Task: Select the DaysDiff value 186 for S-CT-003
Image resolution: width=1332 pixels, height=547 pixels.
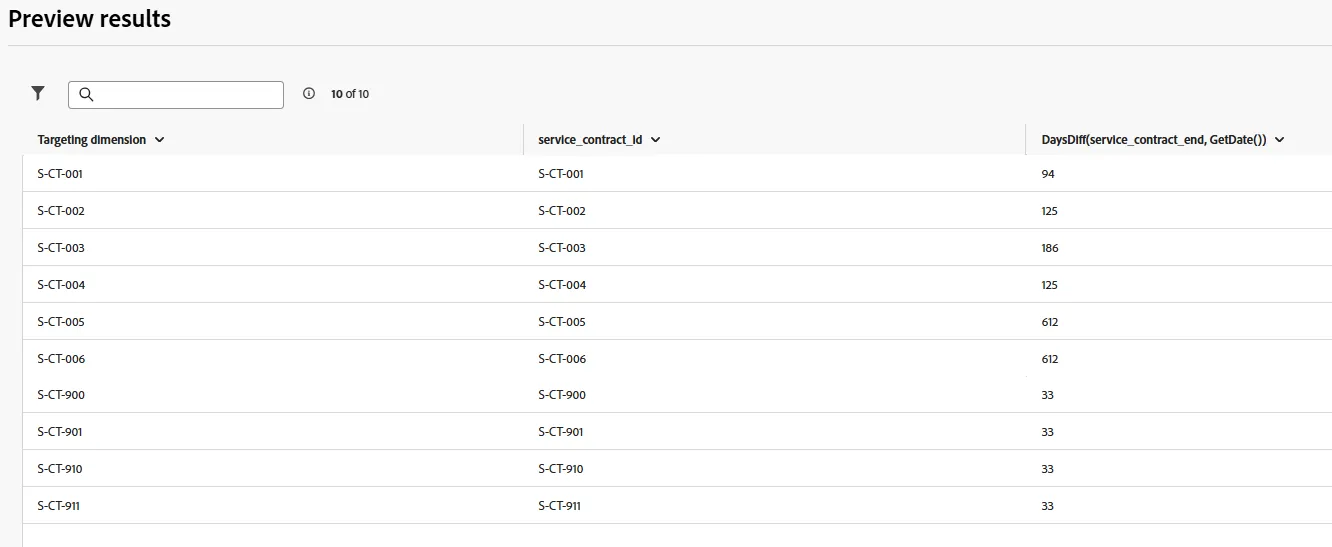Action: [1050, 248]
